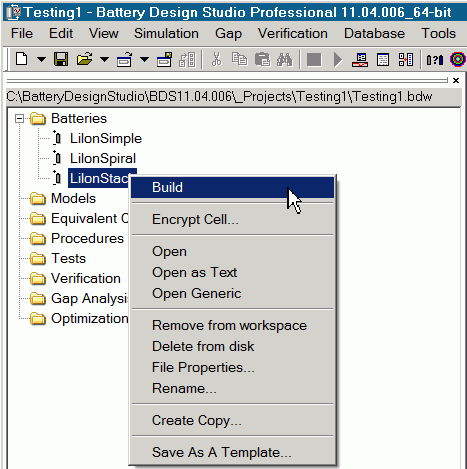Open the New file dropdown arrow

coord(41,60)
